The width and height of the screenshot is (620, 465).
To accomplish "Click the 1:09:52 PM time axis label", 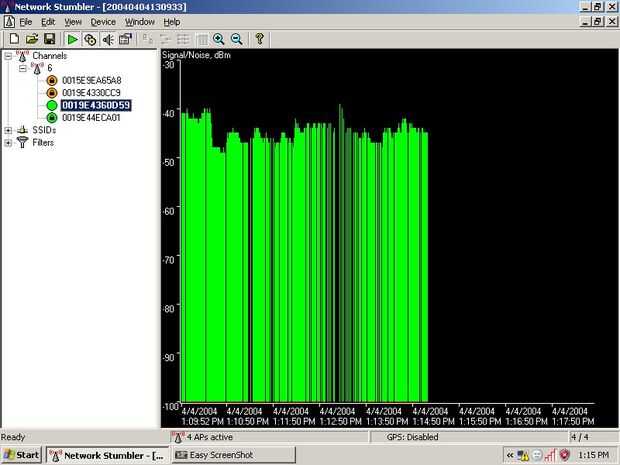I will coord(202,422).
